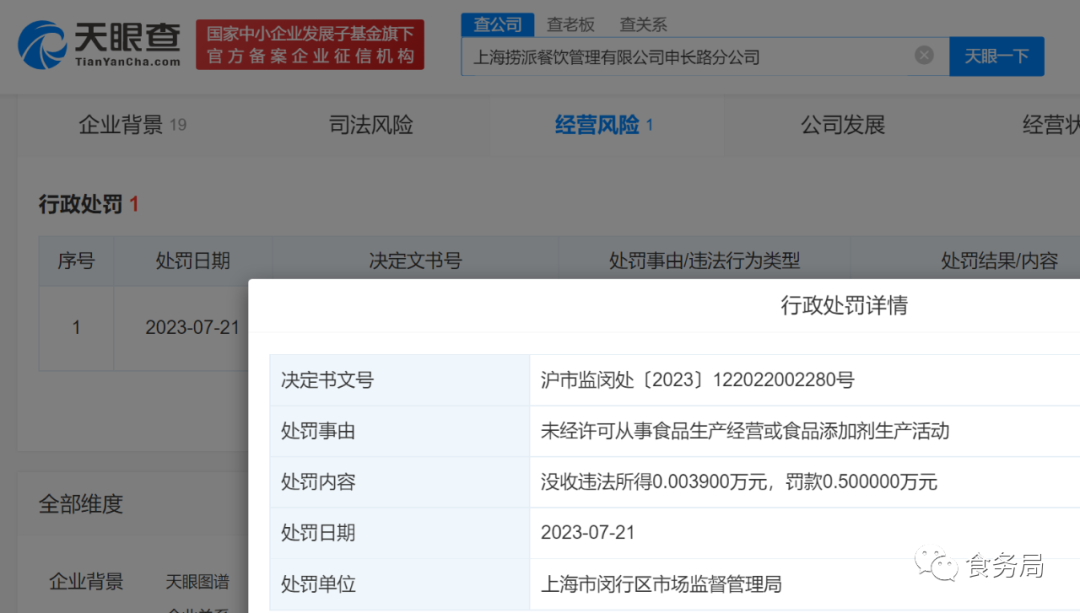This screenshot has height=613, width=1080.
Task: Click the 全部维度 heading
Action: pos(81,504)
